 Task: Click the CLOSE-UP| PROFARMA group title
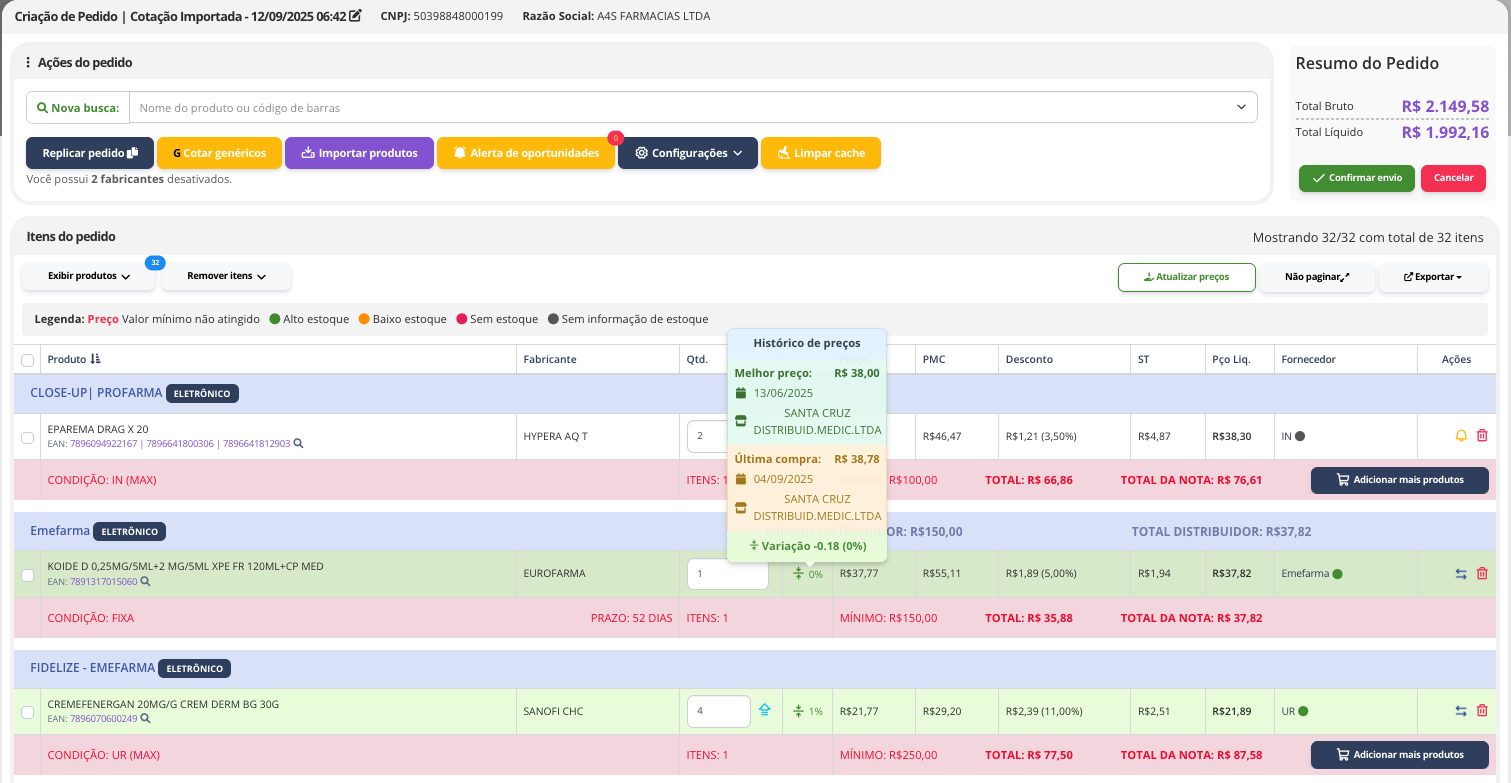[95, 393]
